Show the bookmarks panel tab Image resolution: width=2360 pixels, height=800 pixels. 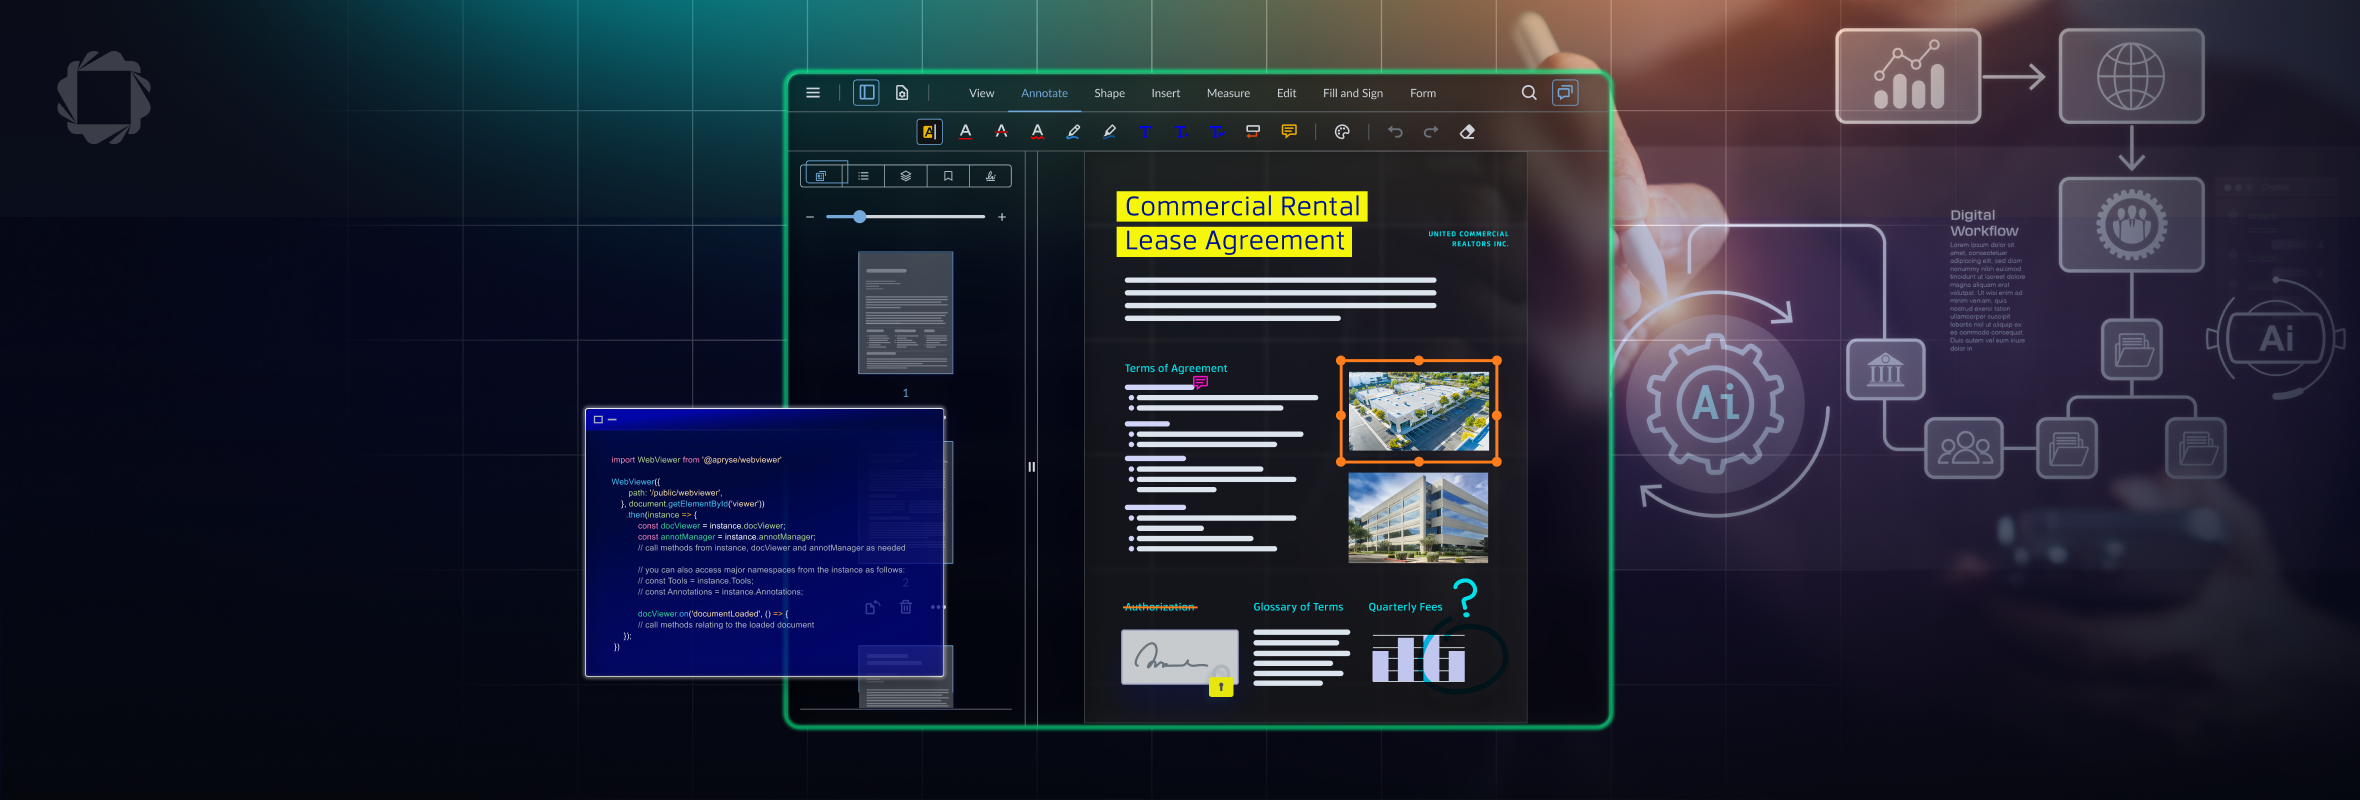948,176
